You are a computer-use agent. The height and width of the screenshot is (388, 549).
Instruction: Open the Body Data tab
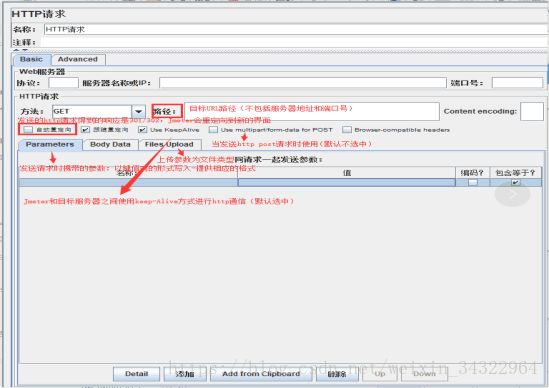(110, 145)
